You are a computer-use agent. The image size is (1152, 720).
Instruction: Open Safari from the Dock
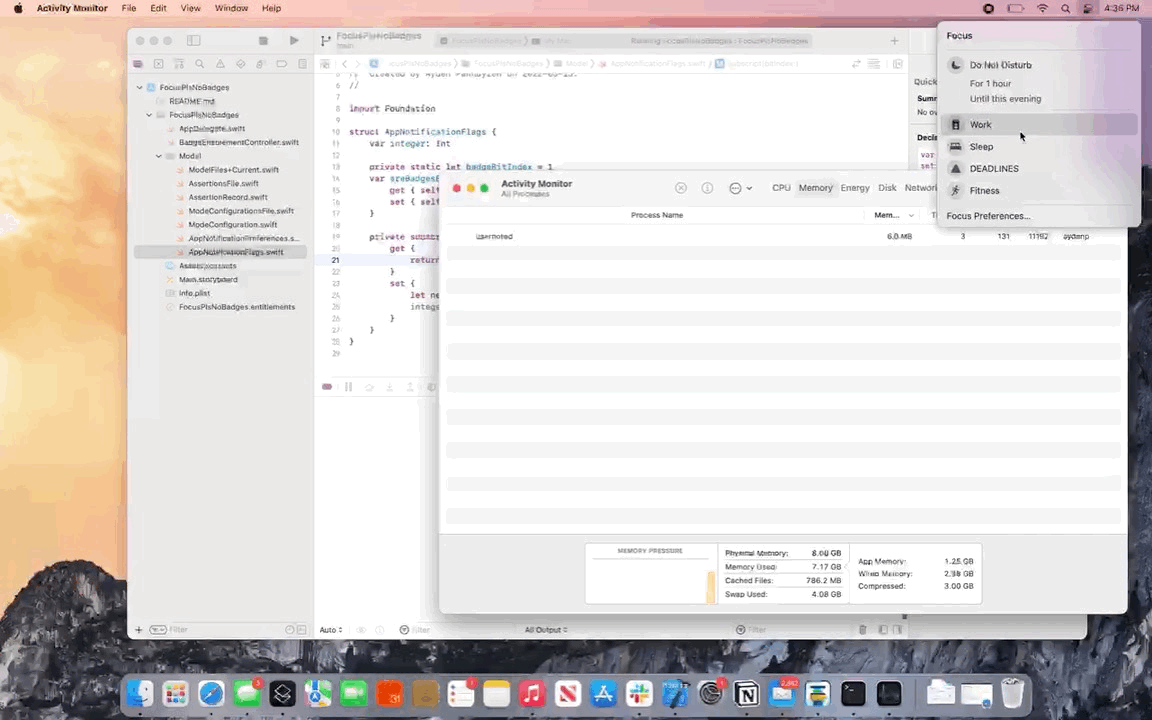tap(211, 694)
